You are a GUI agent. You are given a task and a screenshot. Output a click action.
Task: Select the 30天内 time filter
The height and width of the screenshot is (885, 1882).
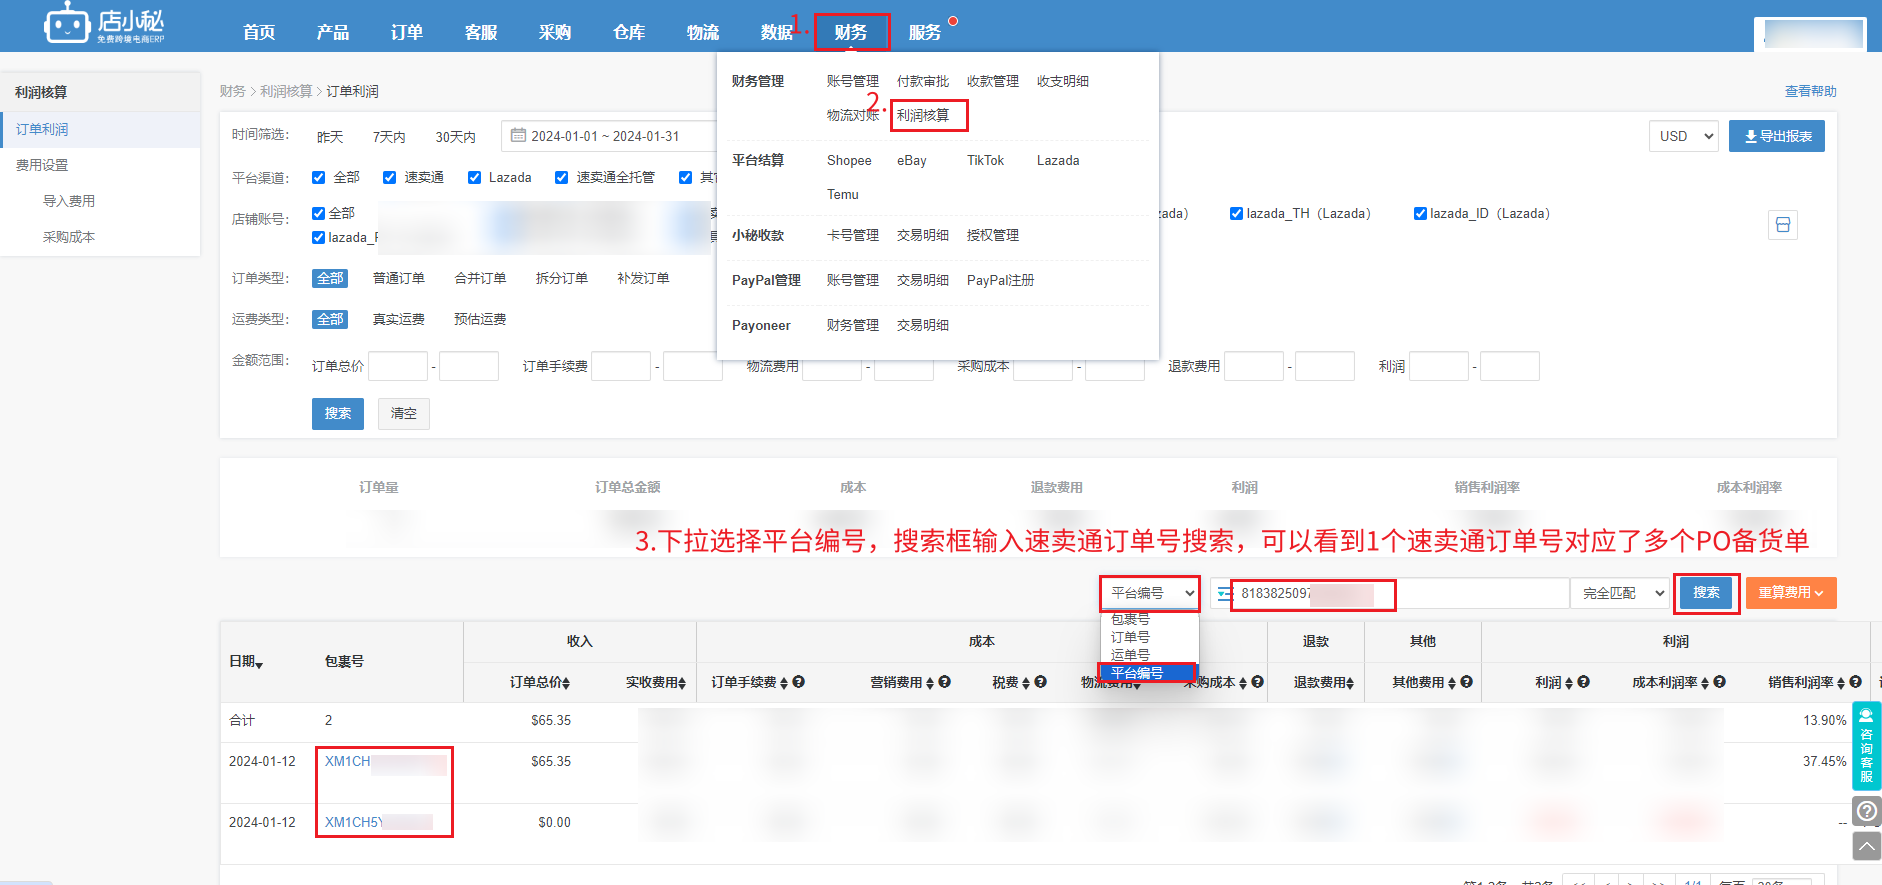point(455,137)
